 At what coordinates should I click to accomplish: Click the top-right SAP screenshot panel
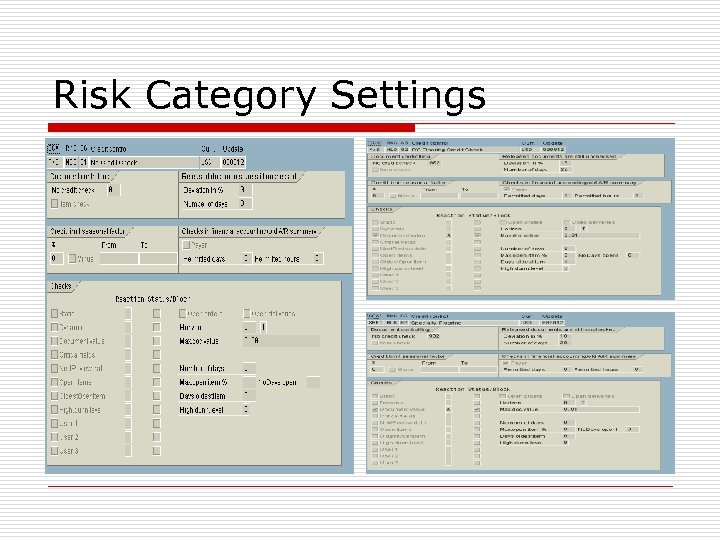click(520, 219)
